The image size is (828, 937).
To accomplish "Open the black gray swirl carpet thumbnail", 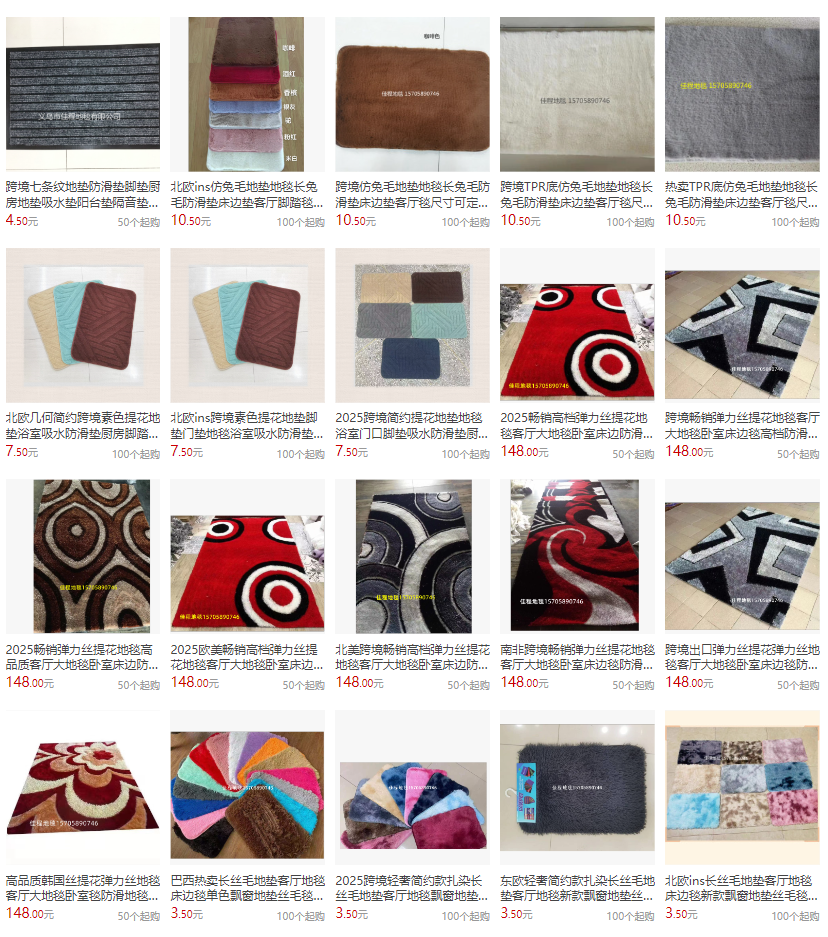I will click(412, 556).
